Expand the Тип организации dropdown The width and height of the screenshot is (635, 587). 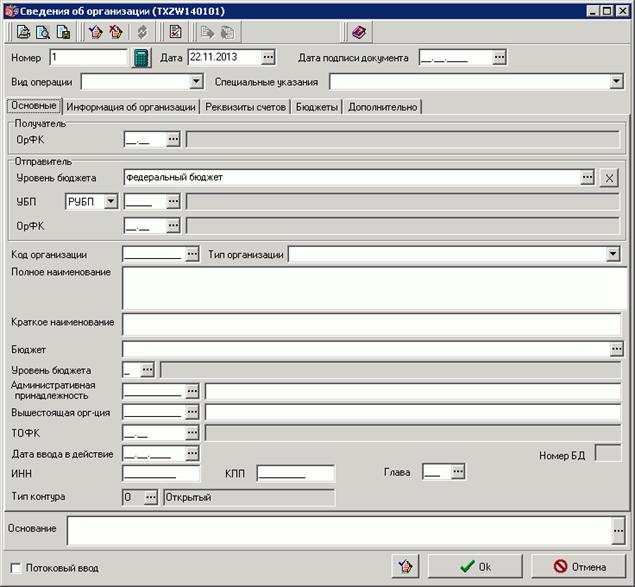(613, 254)
